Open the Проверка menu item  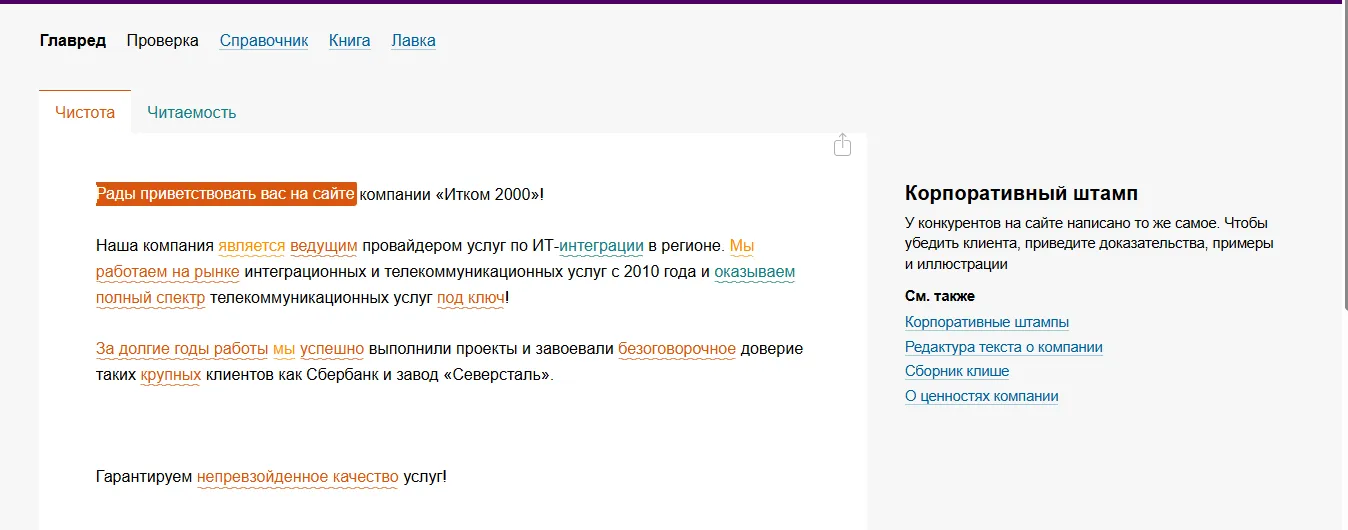(x=162, y=41)
